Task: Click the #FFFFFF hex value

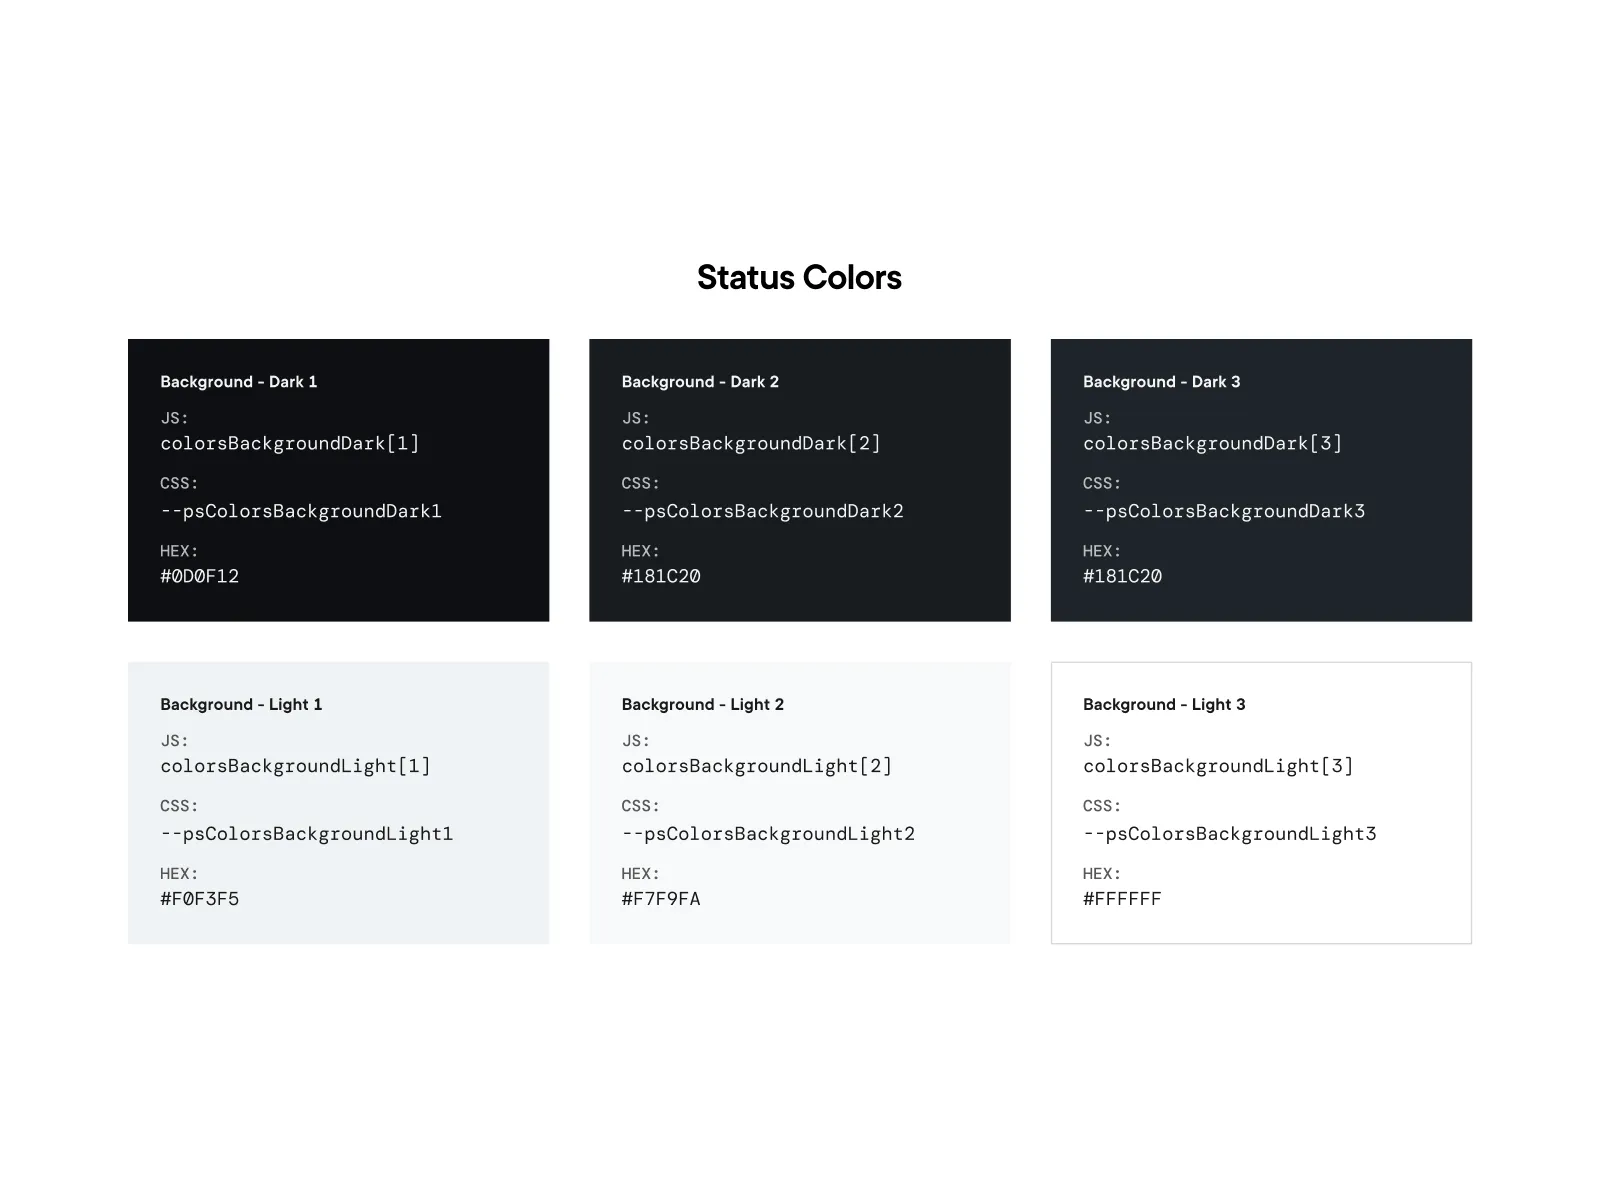Action: [x=1122, y=899]
